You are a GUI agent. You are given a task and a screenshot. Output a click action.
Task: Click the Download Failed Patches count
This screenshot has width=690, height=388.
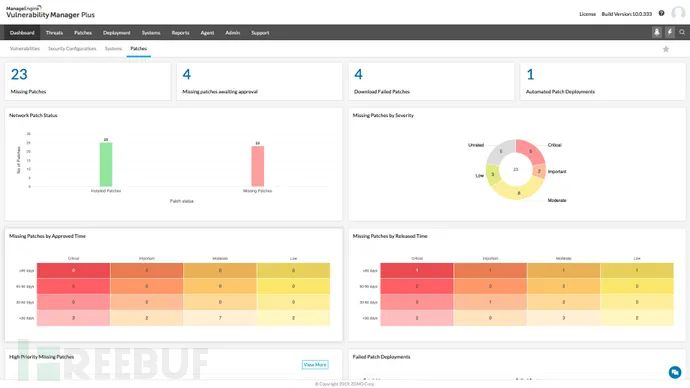point(358,74)
